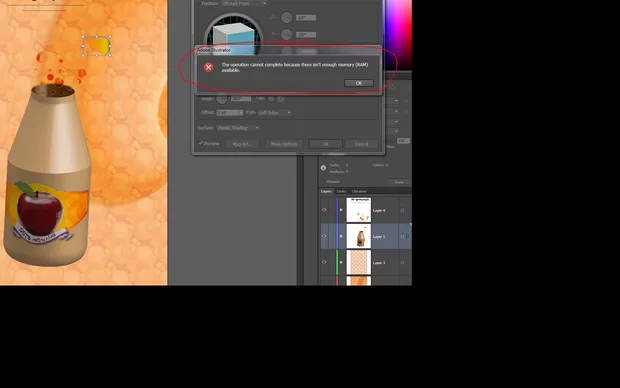Cancel the 3D Revolve dialog
The width and height of the screenshot is (620, 388).
point(361,144)
